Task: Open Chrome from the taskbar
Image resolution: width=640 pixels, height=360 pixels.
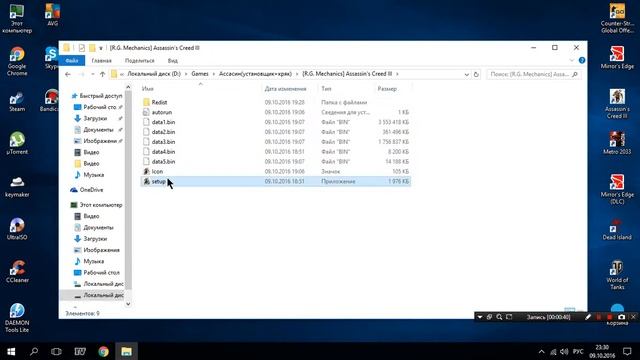Action: point(103,351)
